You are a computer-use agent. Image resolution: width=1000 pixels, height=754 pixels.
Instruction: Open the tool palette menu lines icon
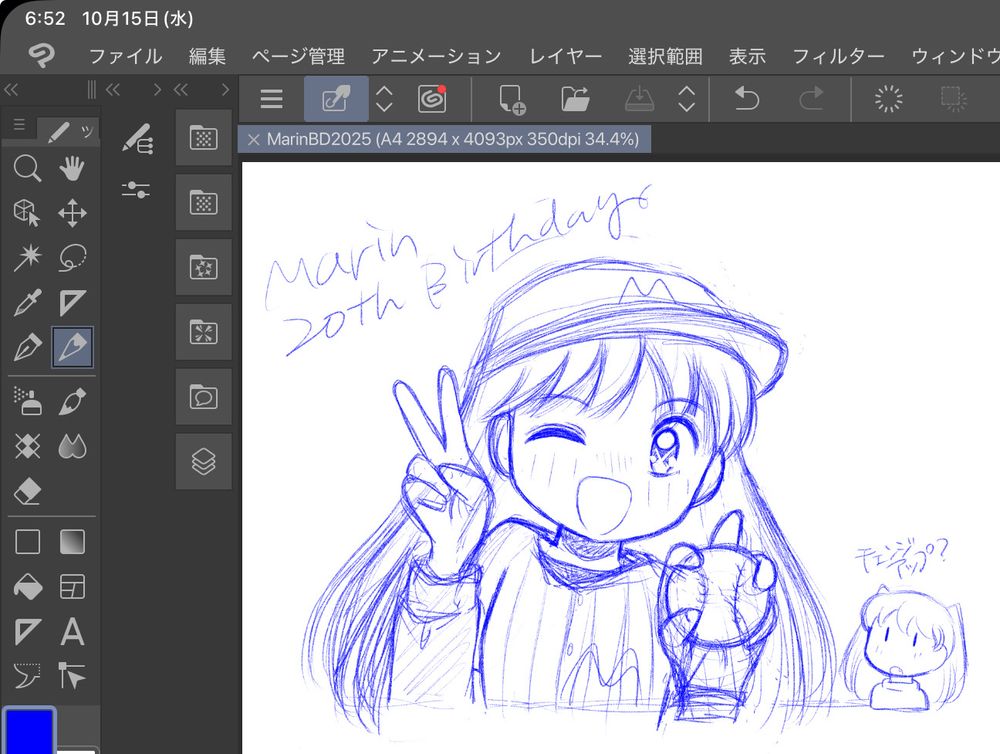[19, 124]
